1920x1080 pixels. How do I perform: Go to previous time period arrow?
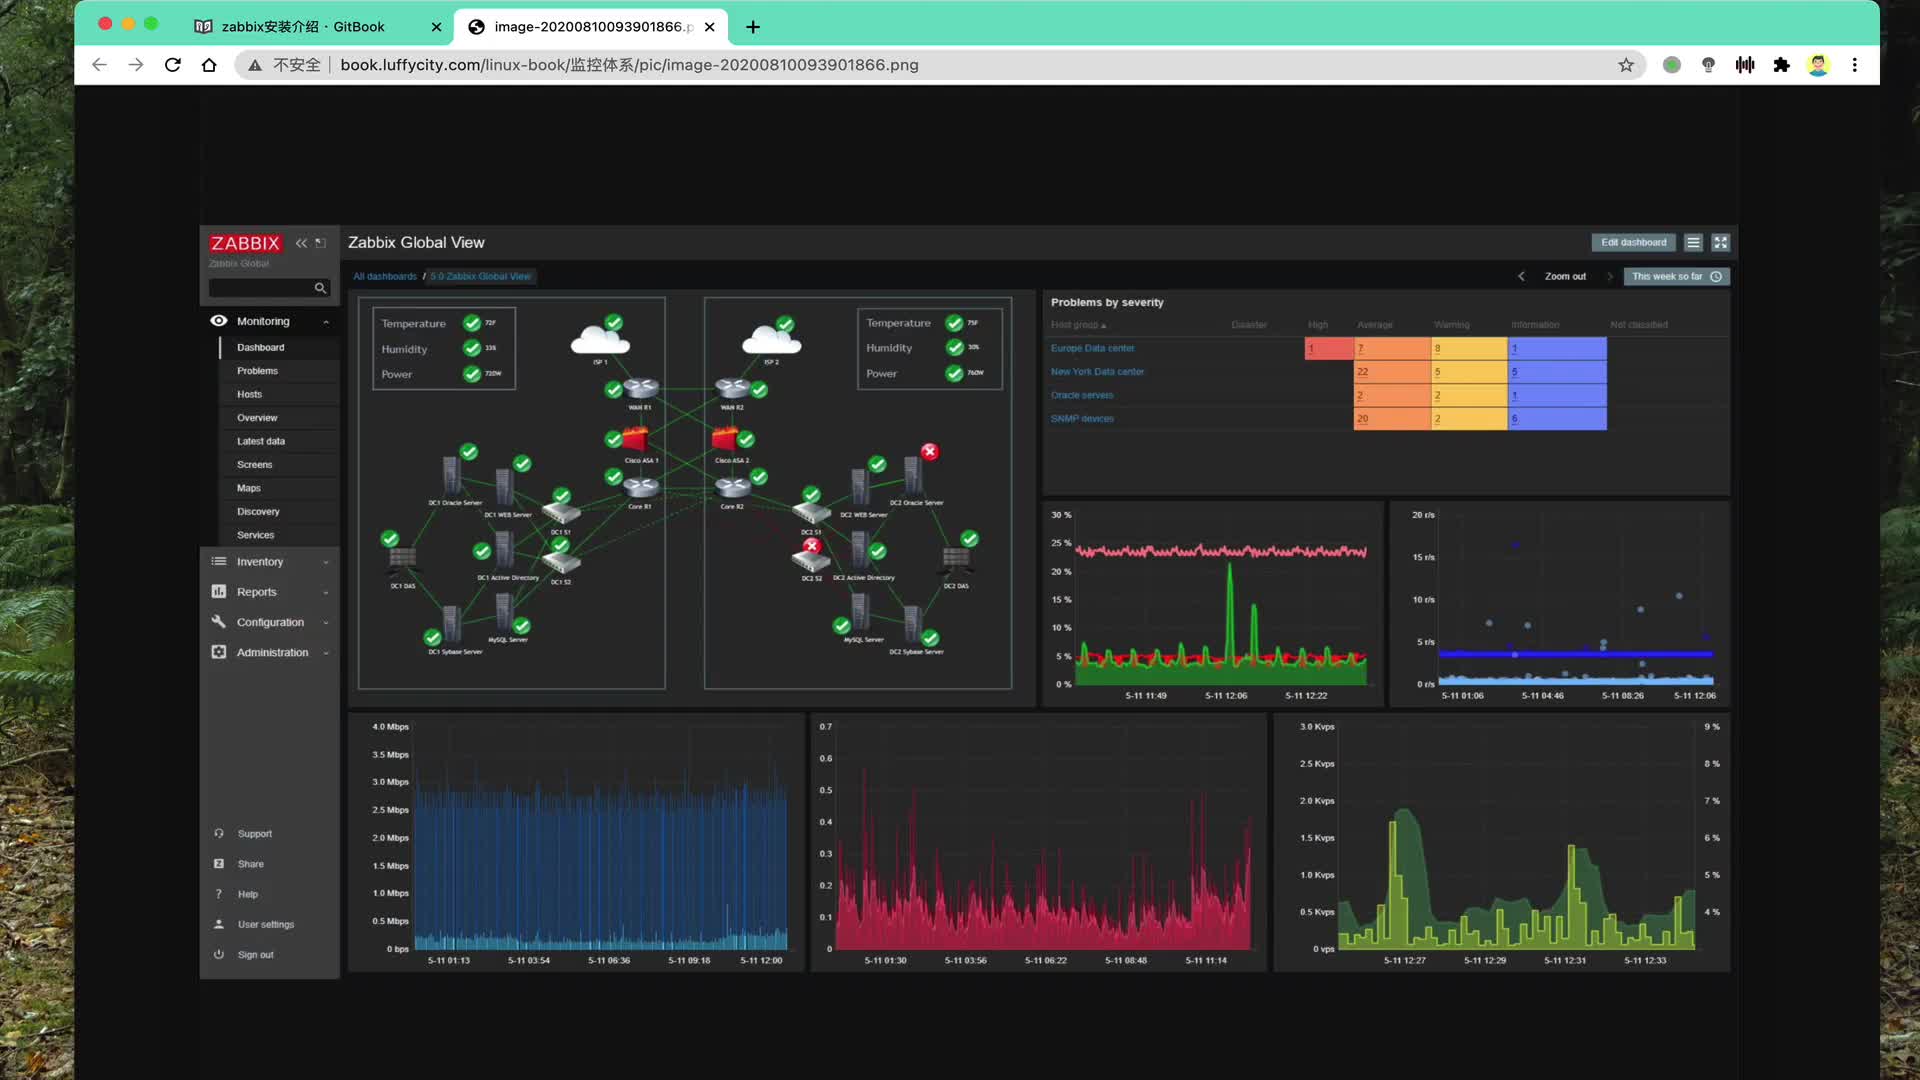pos(1521,277)
